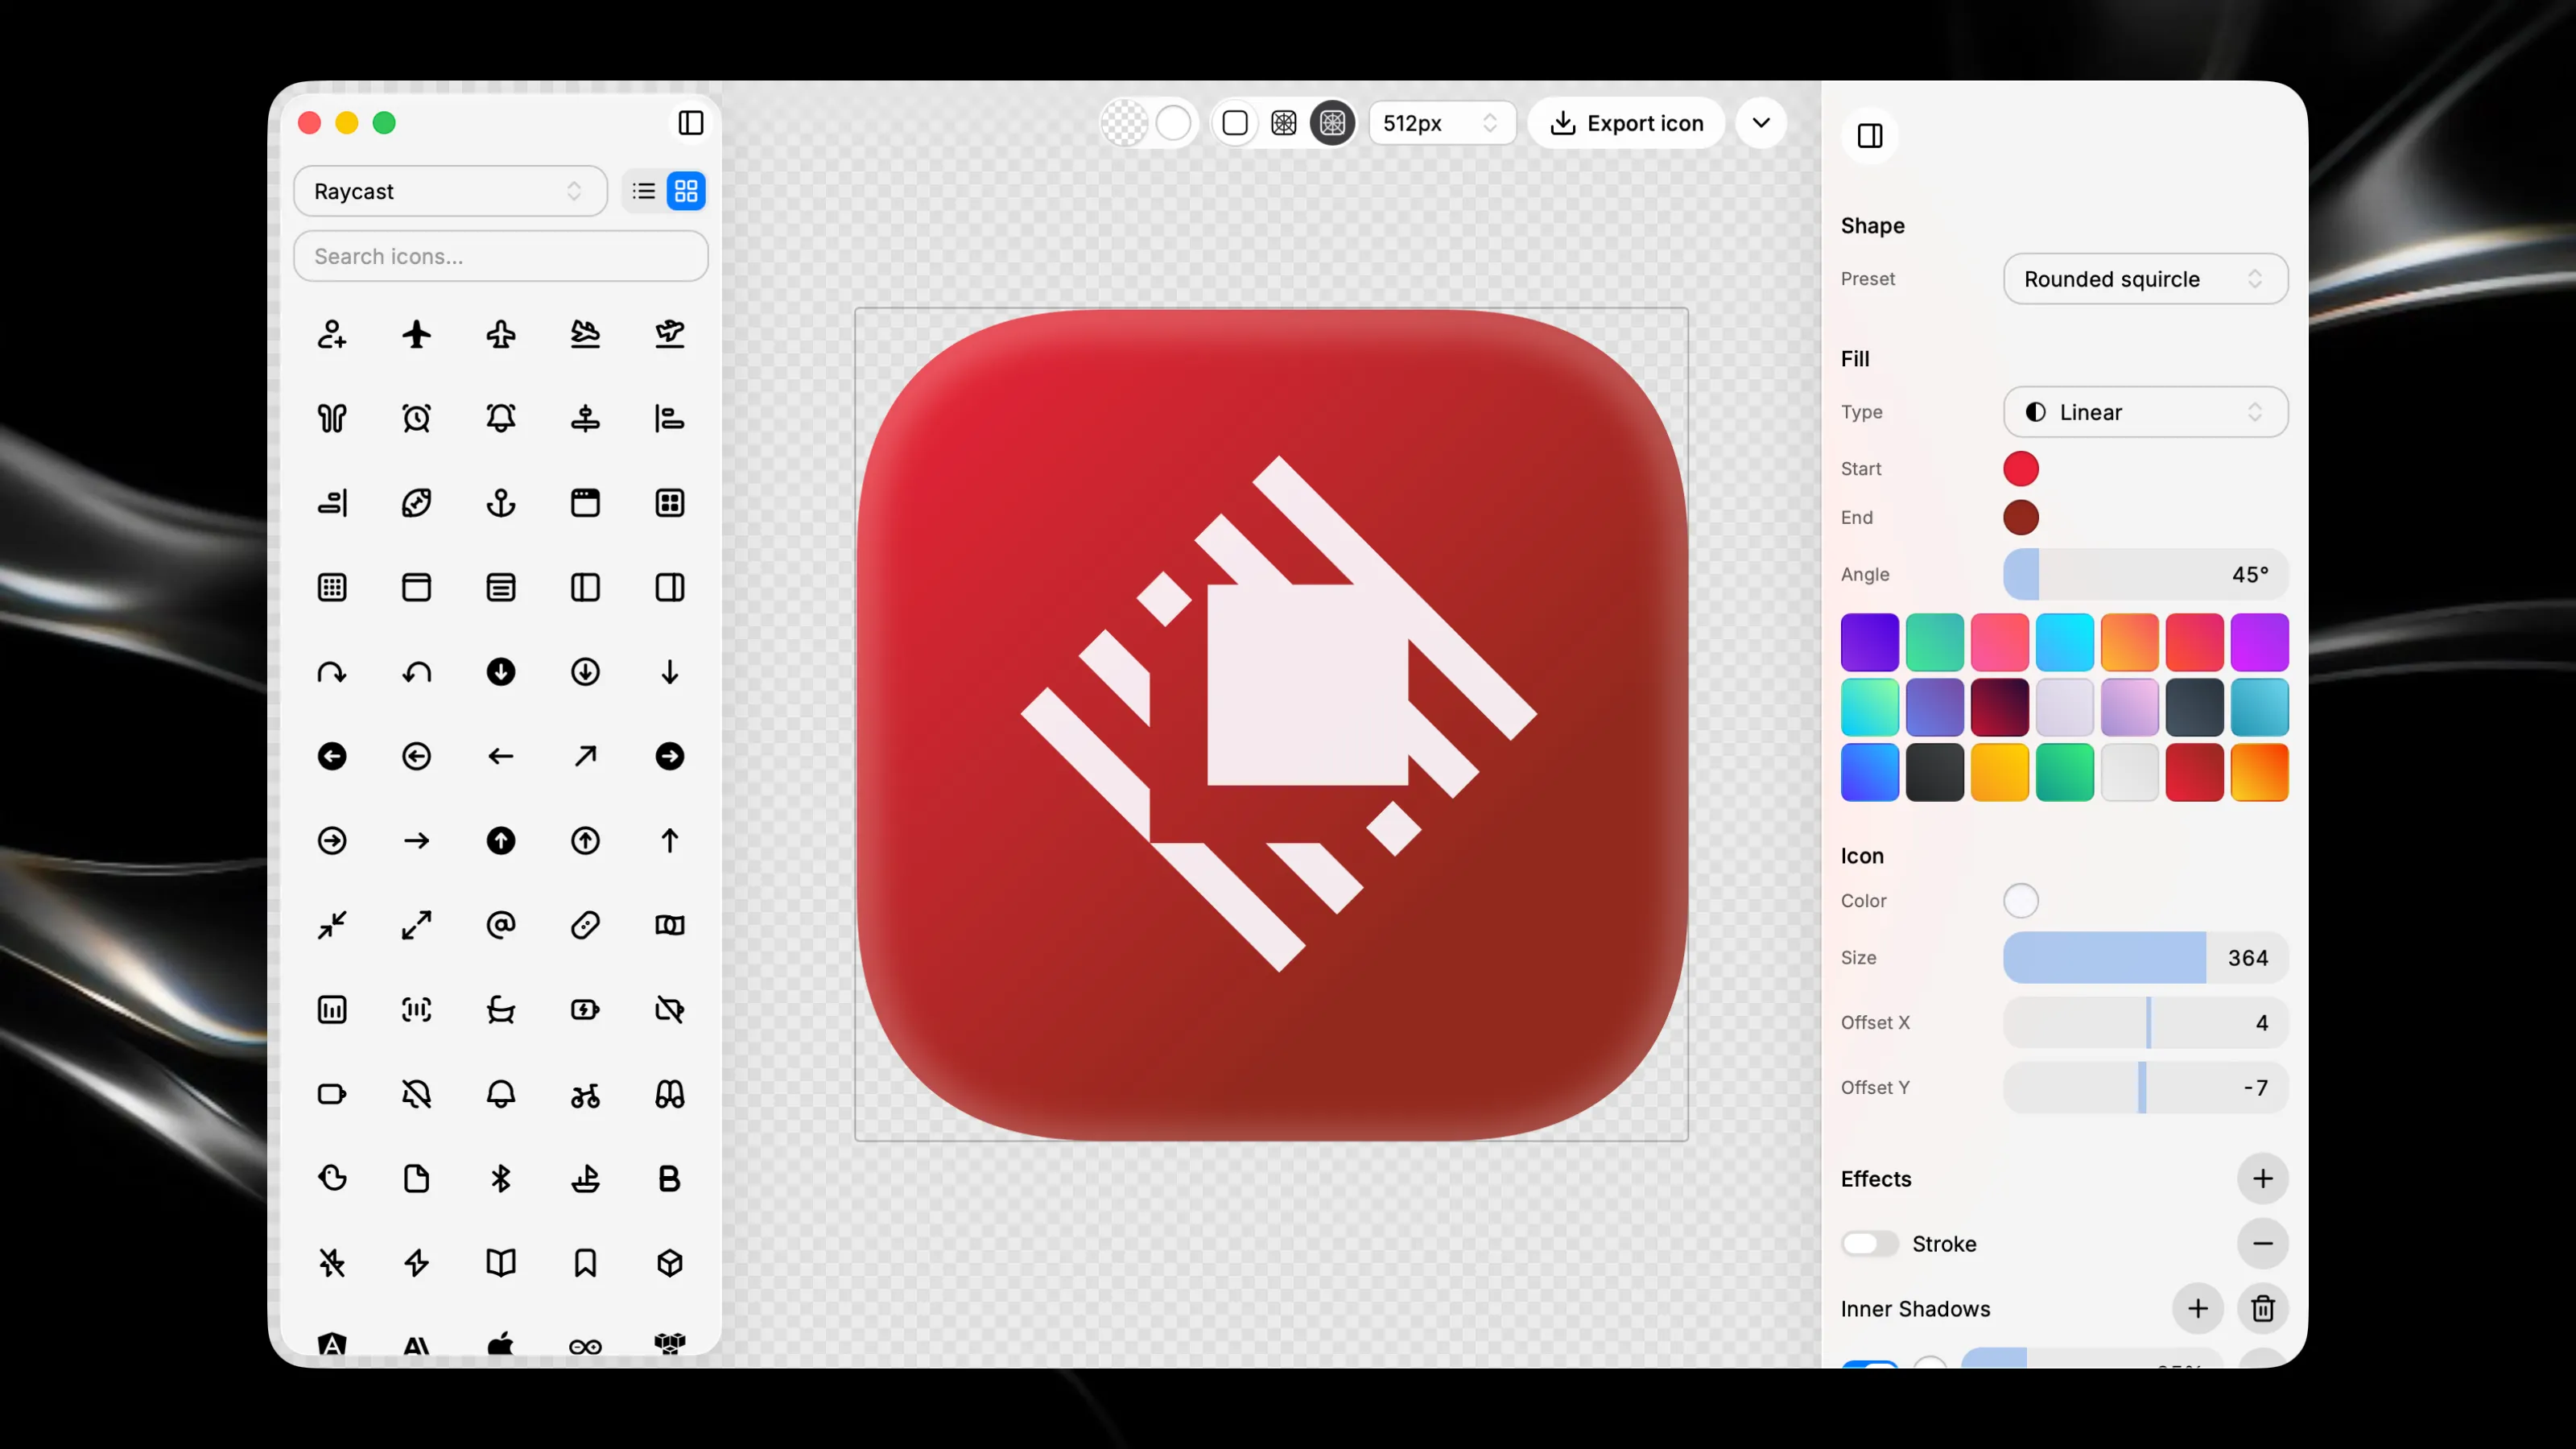Open the icon Color swatch
Image resolution: width=2576 pixels, height=1449 pixels.
pyautogui.click(x=2021, y=901)
